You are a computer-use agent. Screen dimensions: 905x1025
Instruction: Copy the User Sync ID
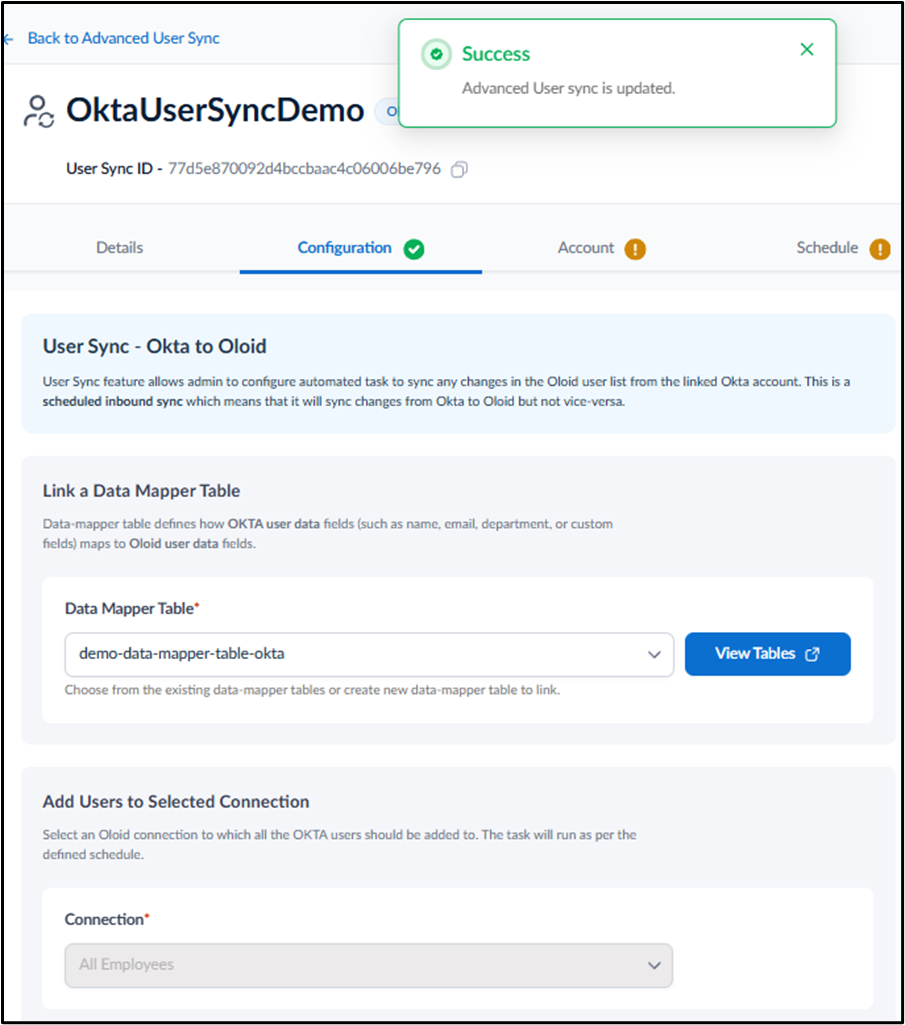coord(459,169)
